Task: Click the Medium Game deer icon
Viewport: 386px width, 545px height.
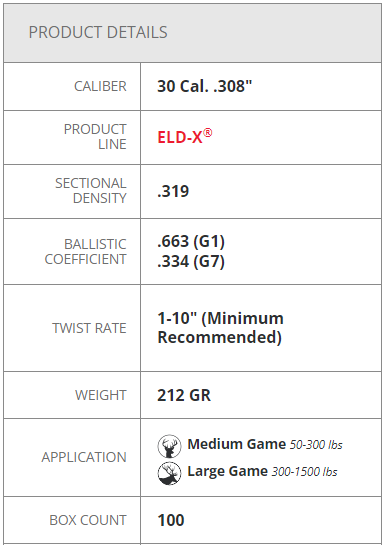Action: (x=169, y=446)
